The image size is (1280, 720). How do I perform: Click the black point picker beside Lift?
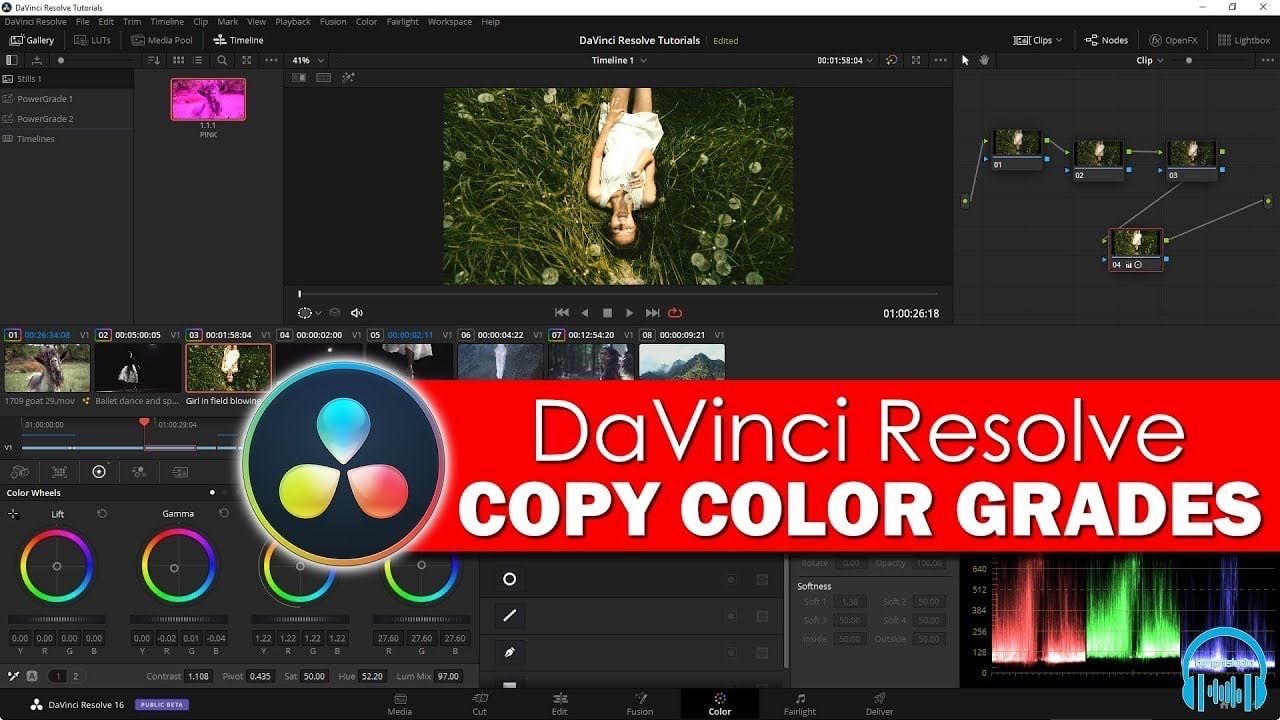click(x=13, y=514)
